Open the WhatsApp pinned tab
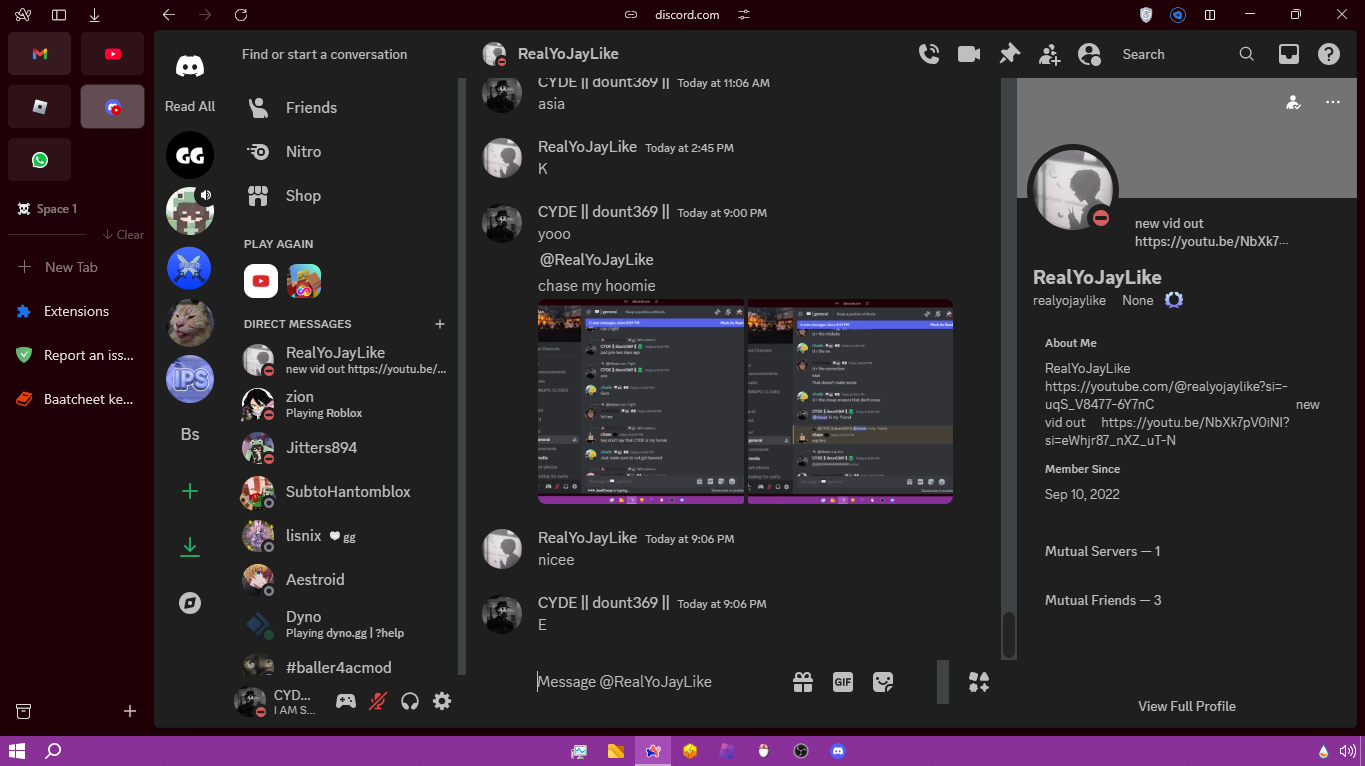This screenshot has width=1365, height=766. click(40, 160)
